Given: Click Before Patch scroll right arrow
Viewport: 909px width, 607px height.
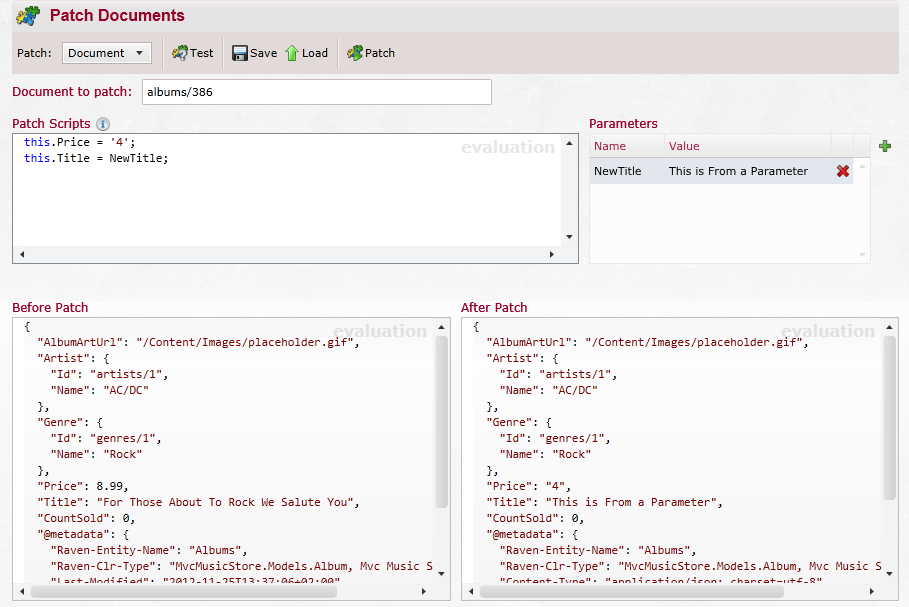Looking at the screenshot, I should click(424, 591).
